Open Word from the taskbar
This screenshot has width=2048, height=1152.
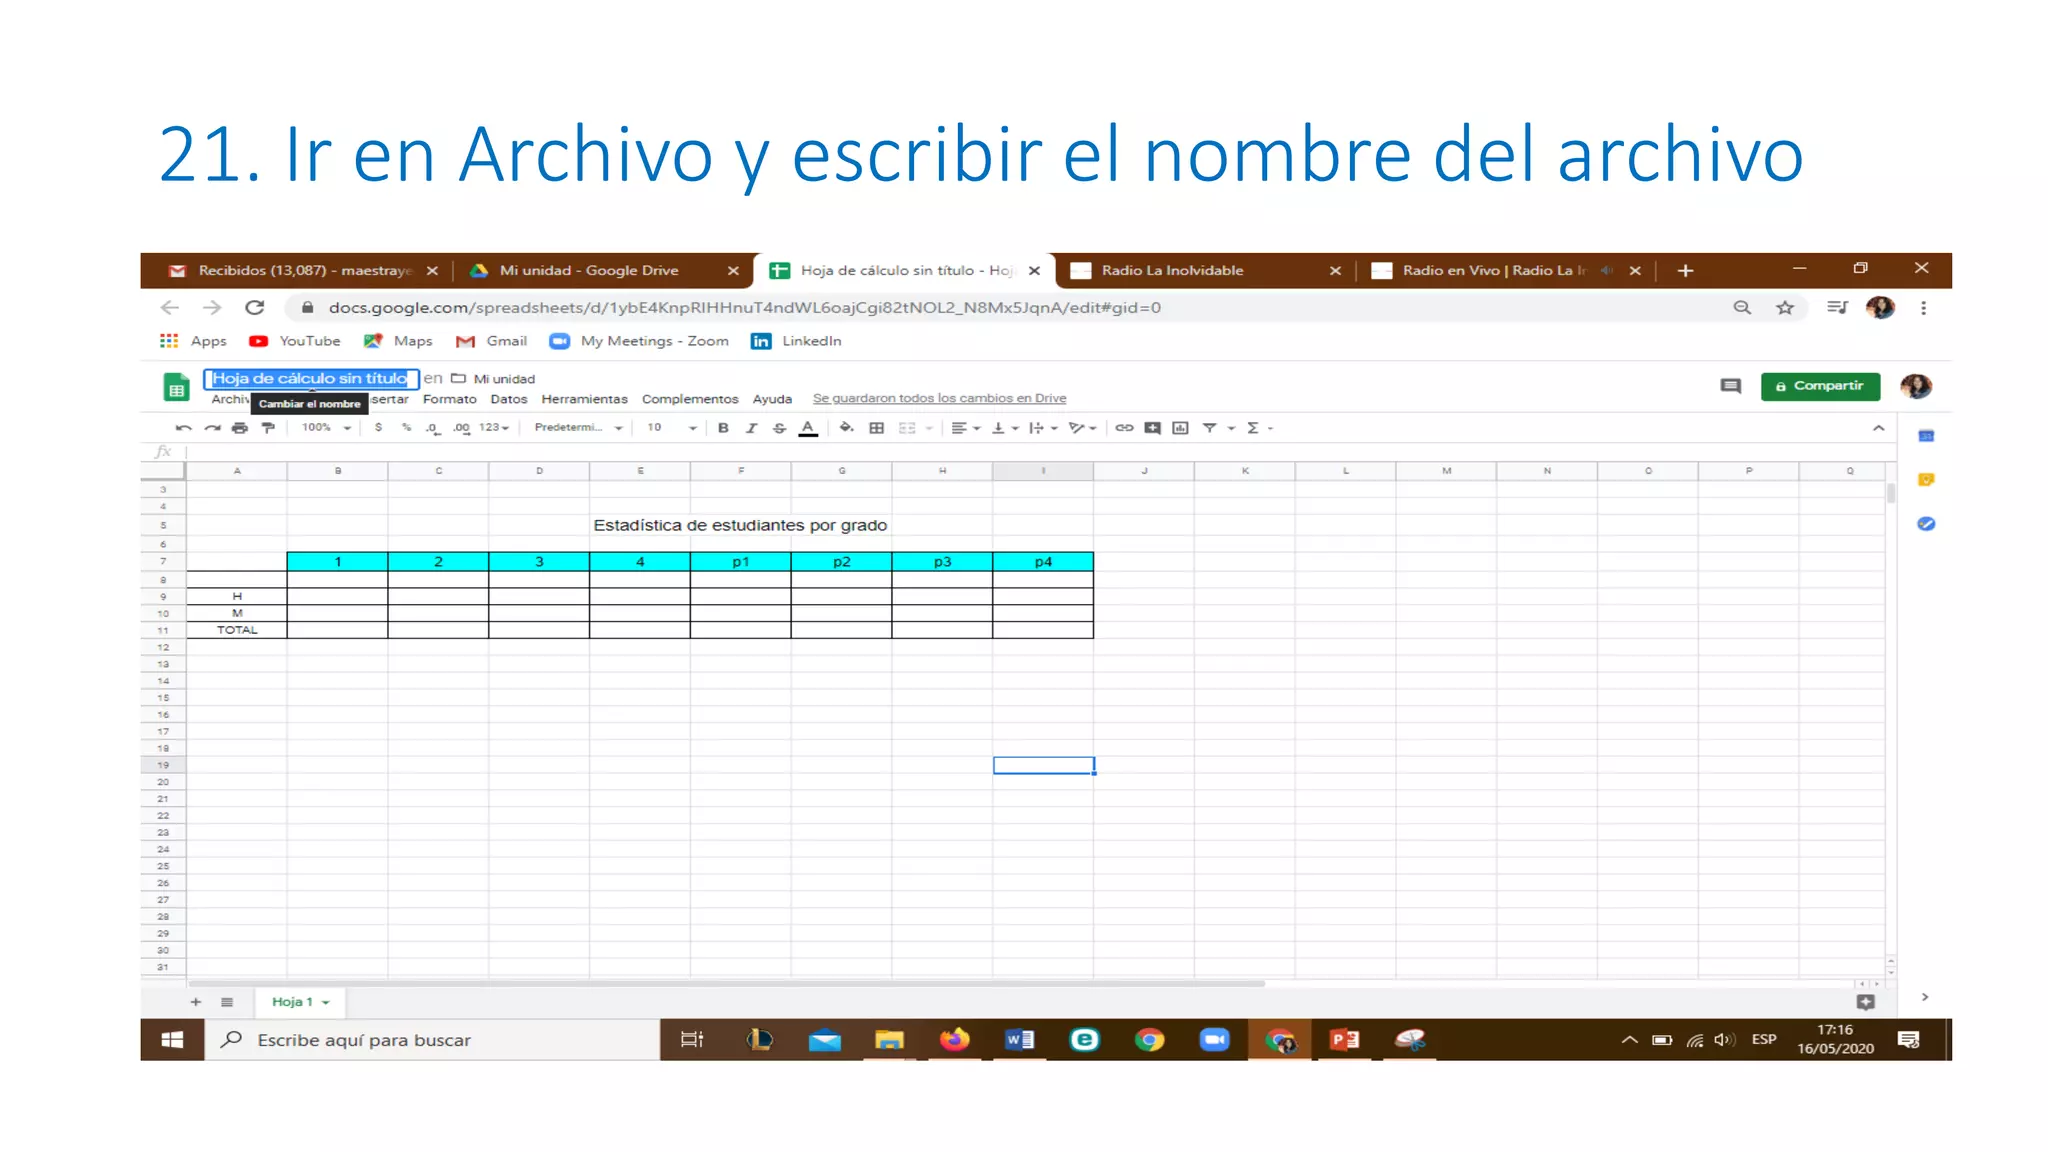pos(1020,1040)
